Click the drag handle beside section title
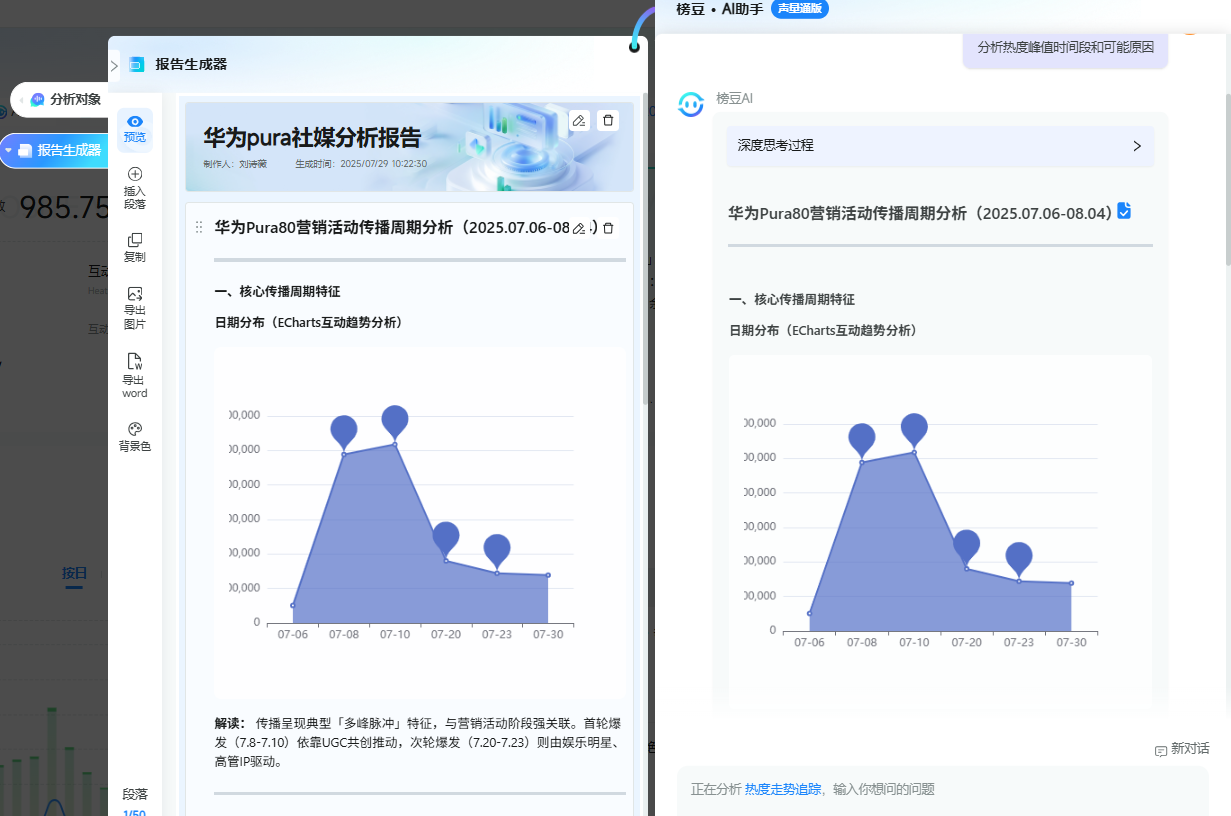Image resolution: width=1231 pixels, height=816 pixels. (x=198, y=228)
